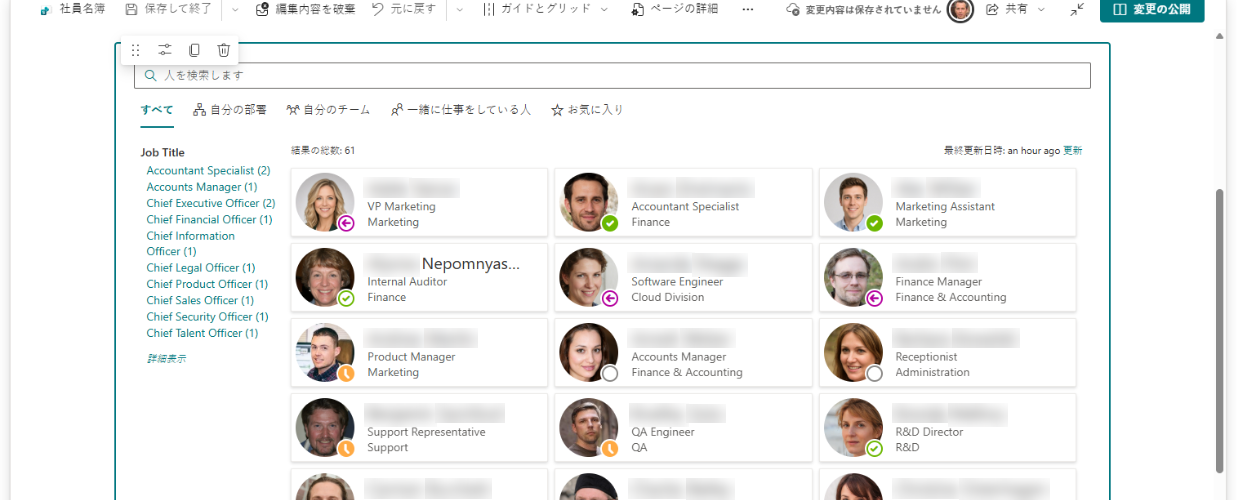Click offline badge on Accounts Manager card
The width and height of the screenshot is (1240, 500).
pos(610,373)
